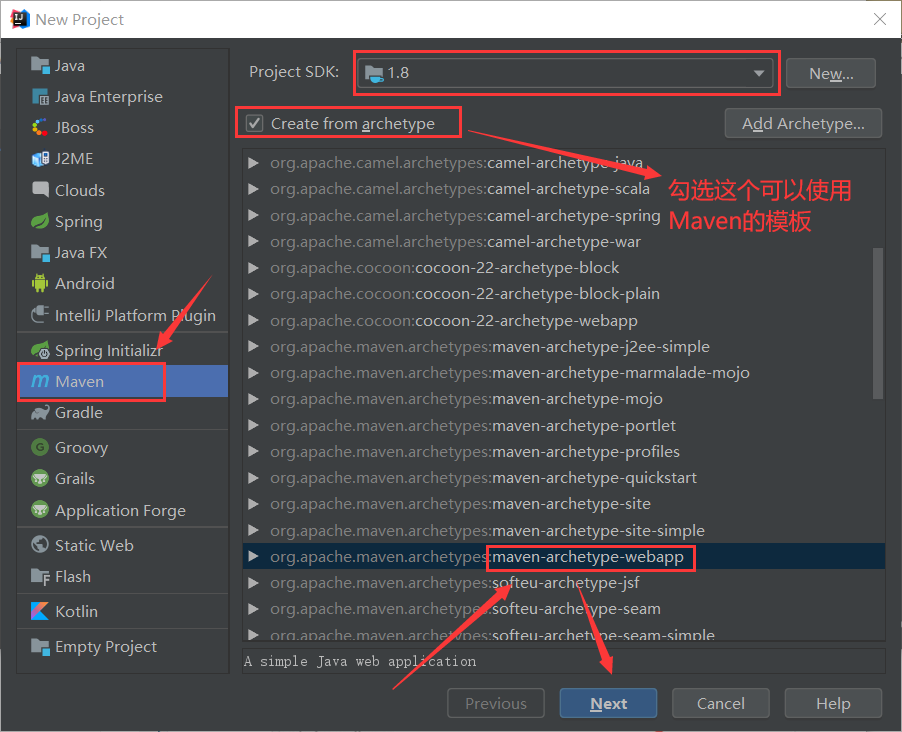Select the Spring project type label
The image size is (902, 732).
click(x=79, y=222)
